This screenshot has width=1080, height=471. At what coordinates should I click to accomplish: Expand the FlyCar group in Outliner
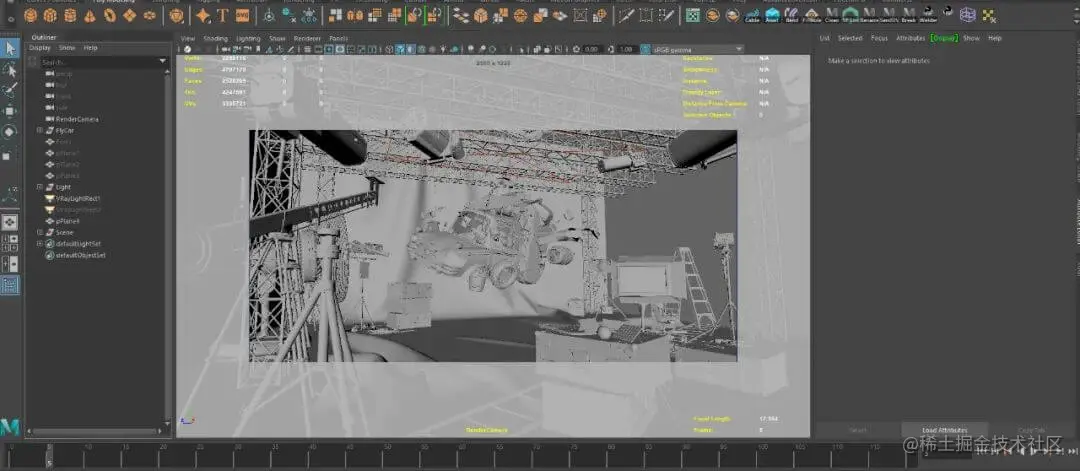[x=40, y=130]
